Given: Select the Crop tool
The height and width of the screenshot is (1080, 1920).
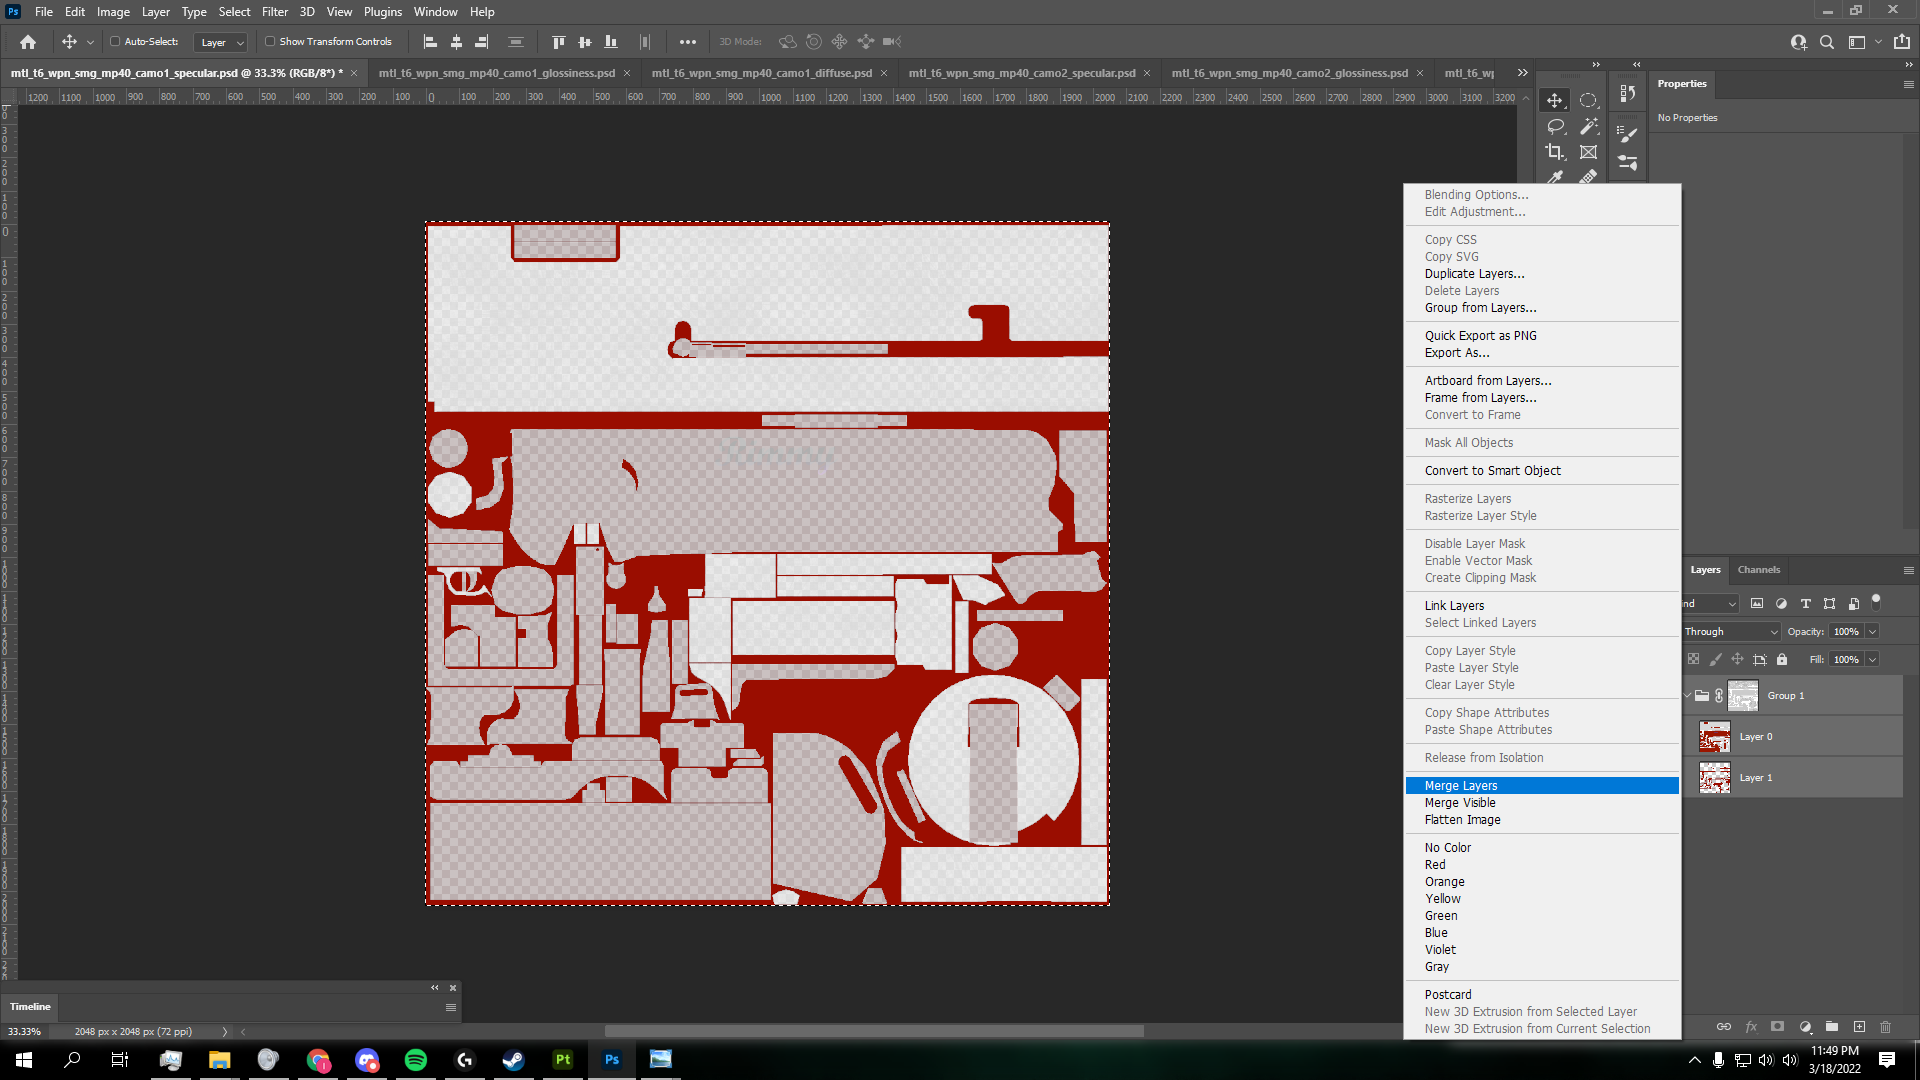Looking at the screenshot, I should [1555, 152].
